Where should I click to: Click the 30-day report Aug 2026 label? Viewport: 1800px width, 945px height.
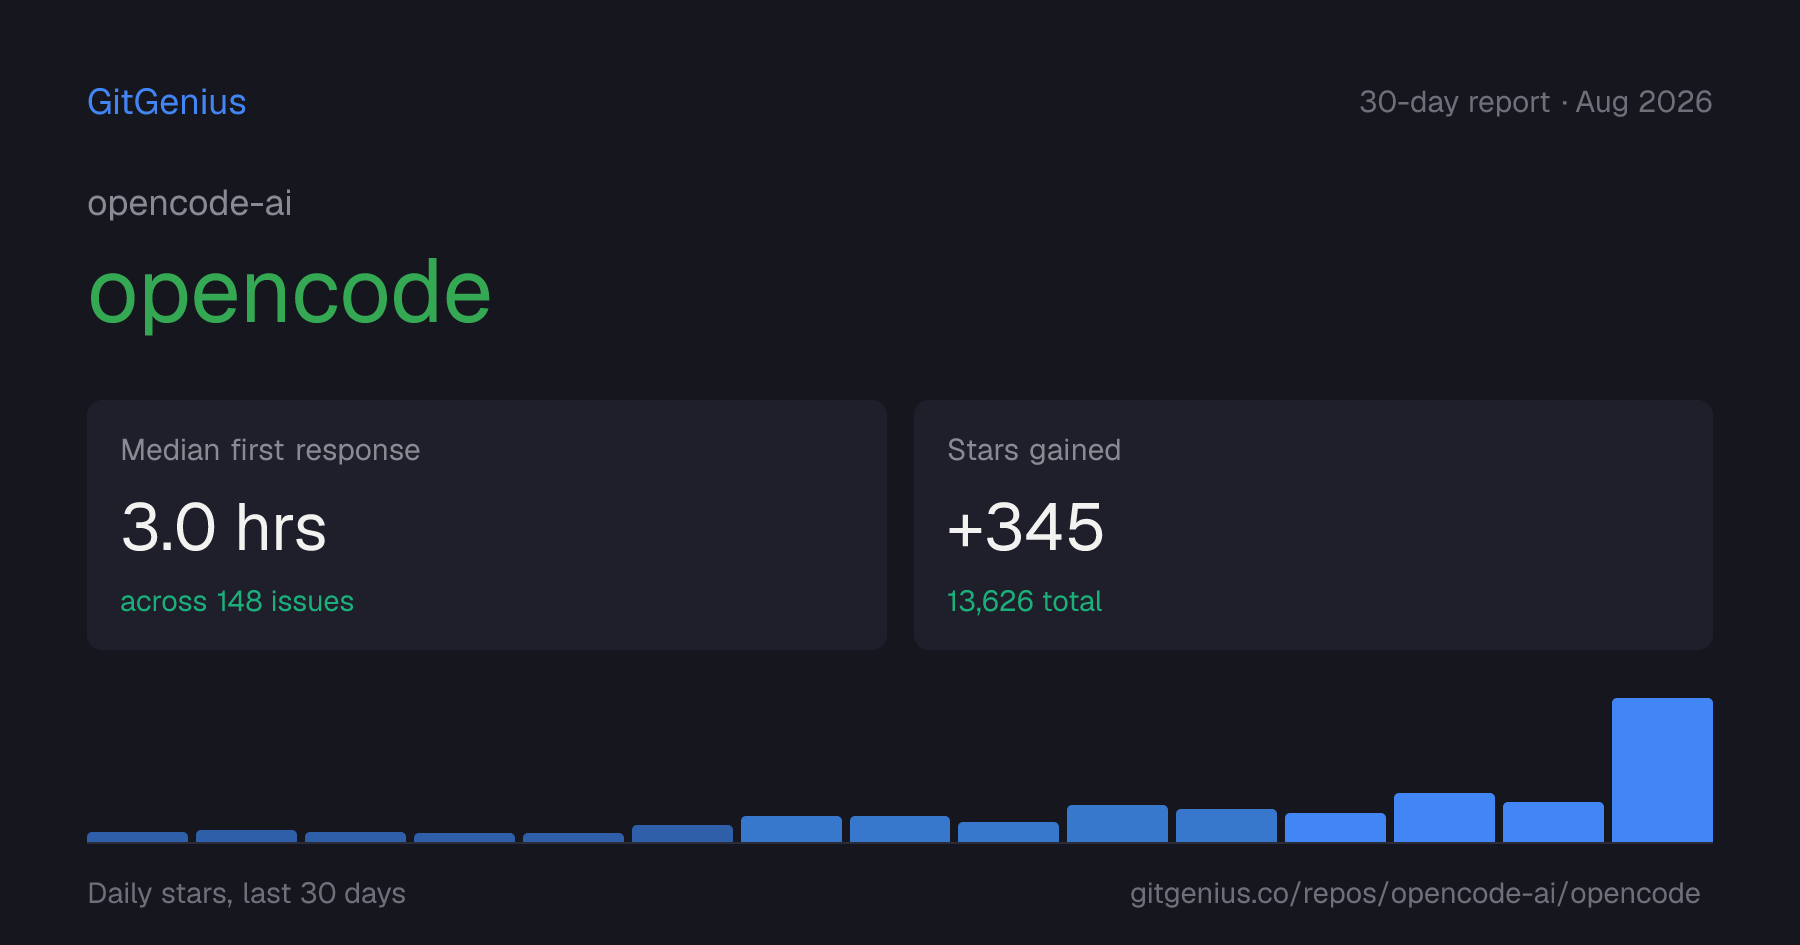pyautogui.click(x=1535, y=102)
